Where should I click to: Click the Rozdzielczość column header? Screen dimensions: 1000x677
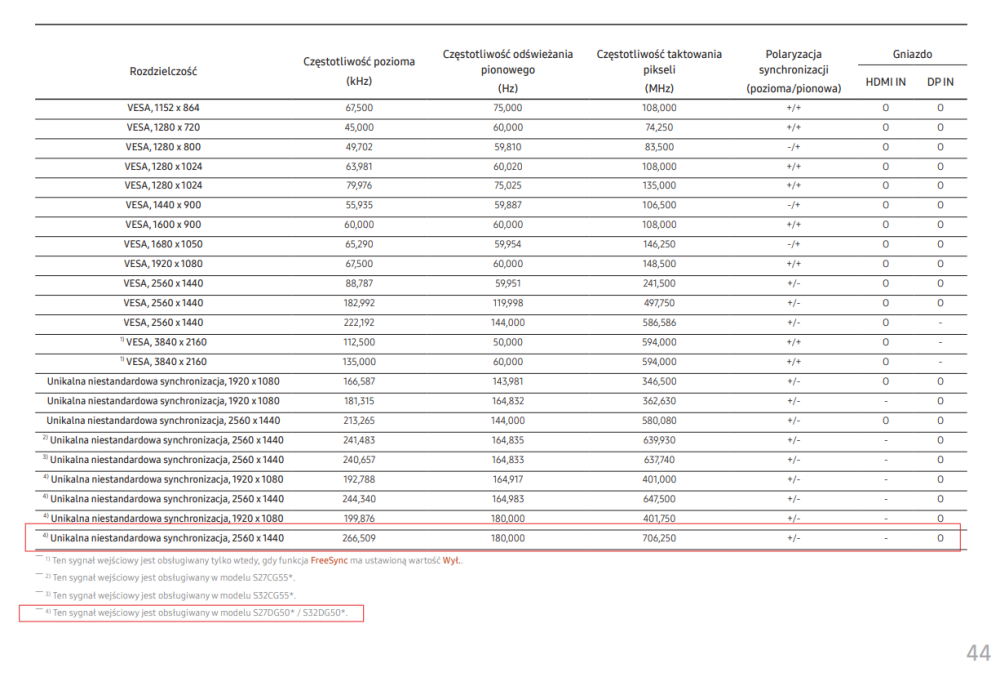[163, 71]
